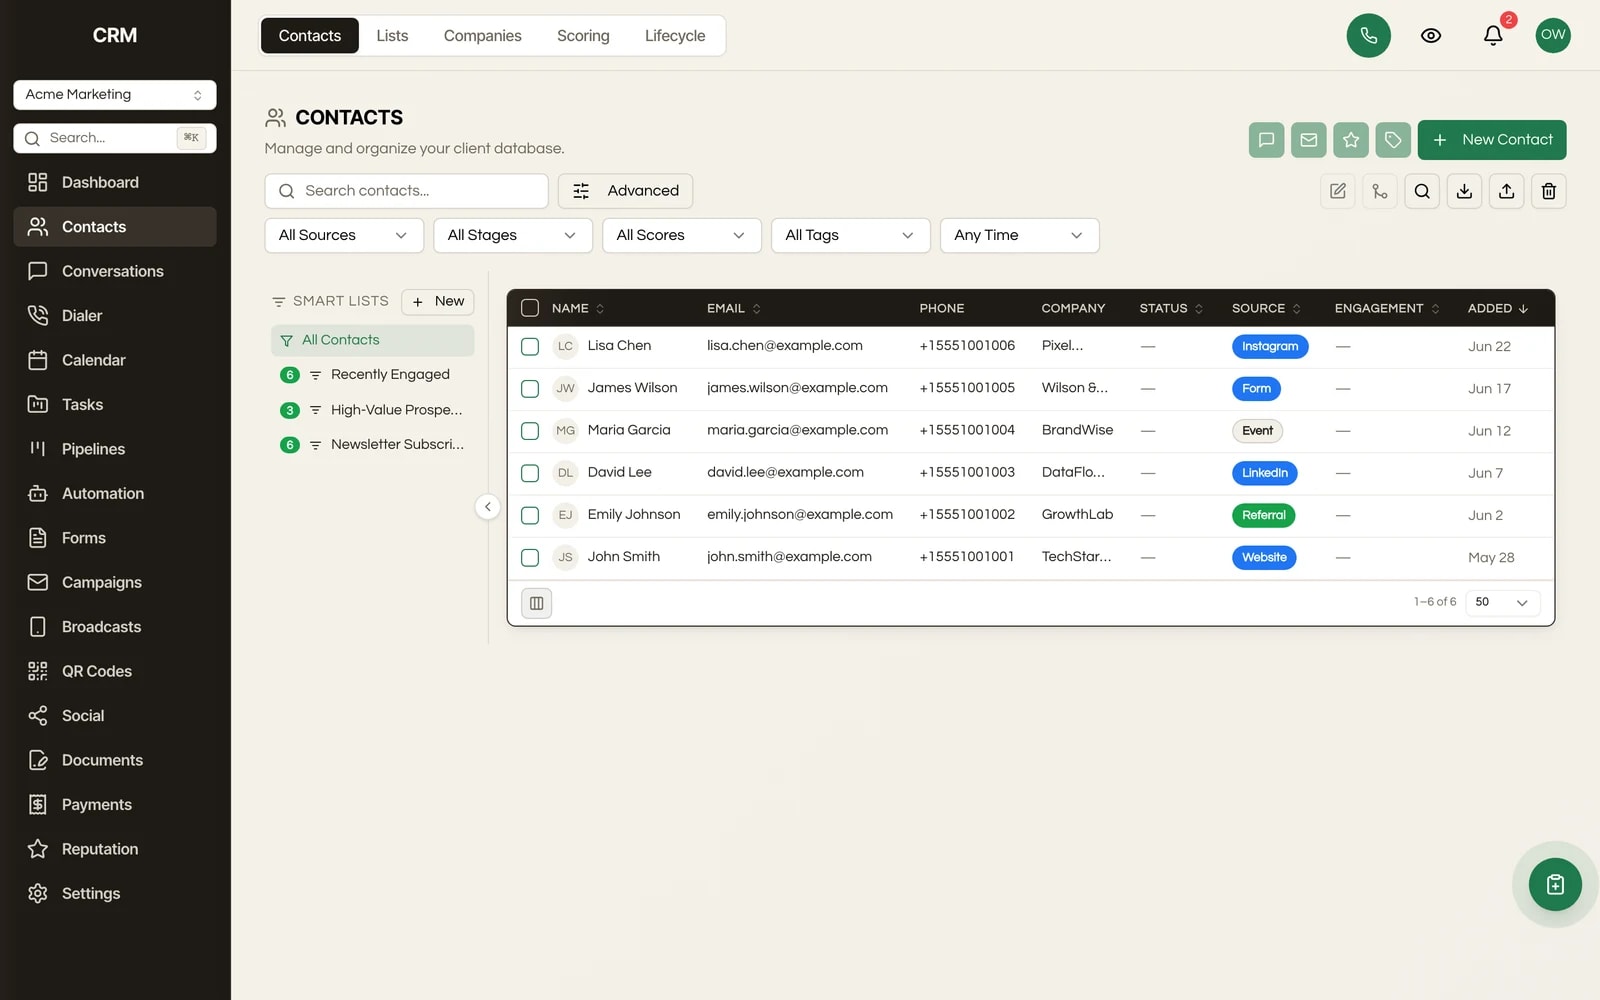Screen dimensions: 1600x1000
Task: Click the Advanced filter button
Action: [x=625, y=191]
